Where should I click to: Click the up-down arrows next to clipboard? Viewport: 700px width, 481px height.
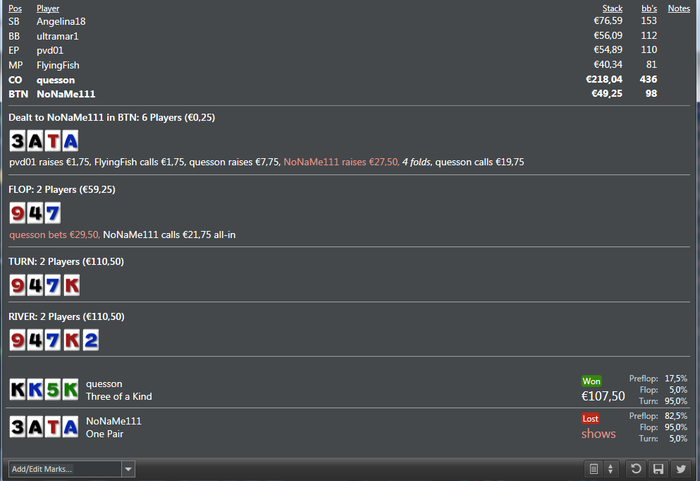click(610, 469)
